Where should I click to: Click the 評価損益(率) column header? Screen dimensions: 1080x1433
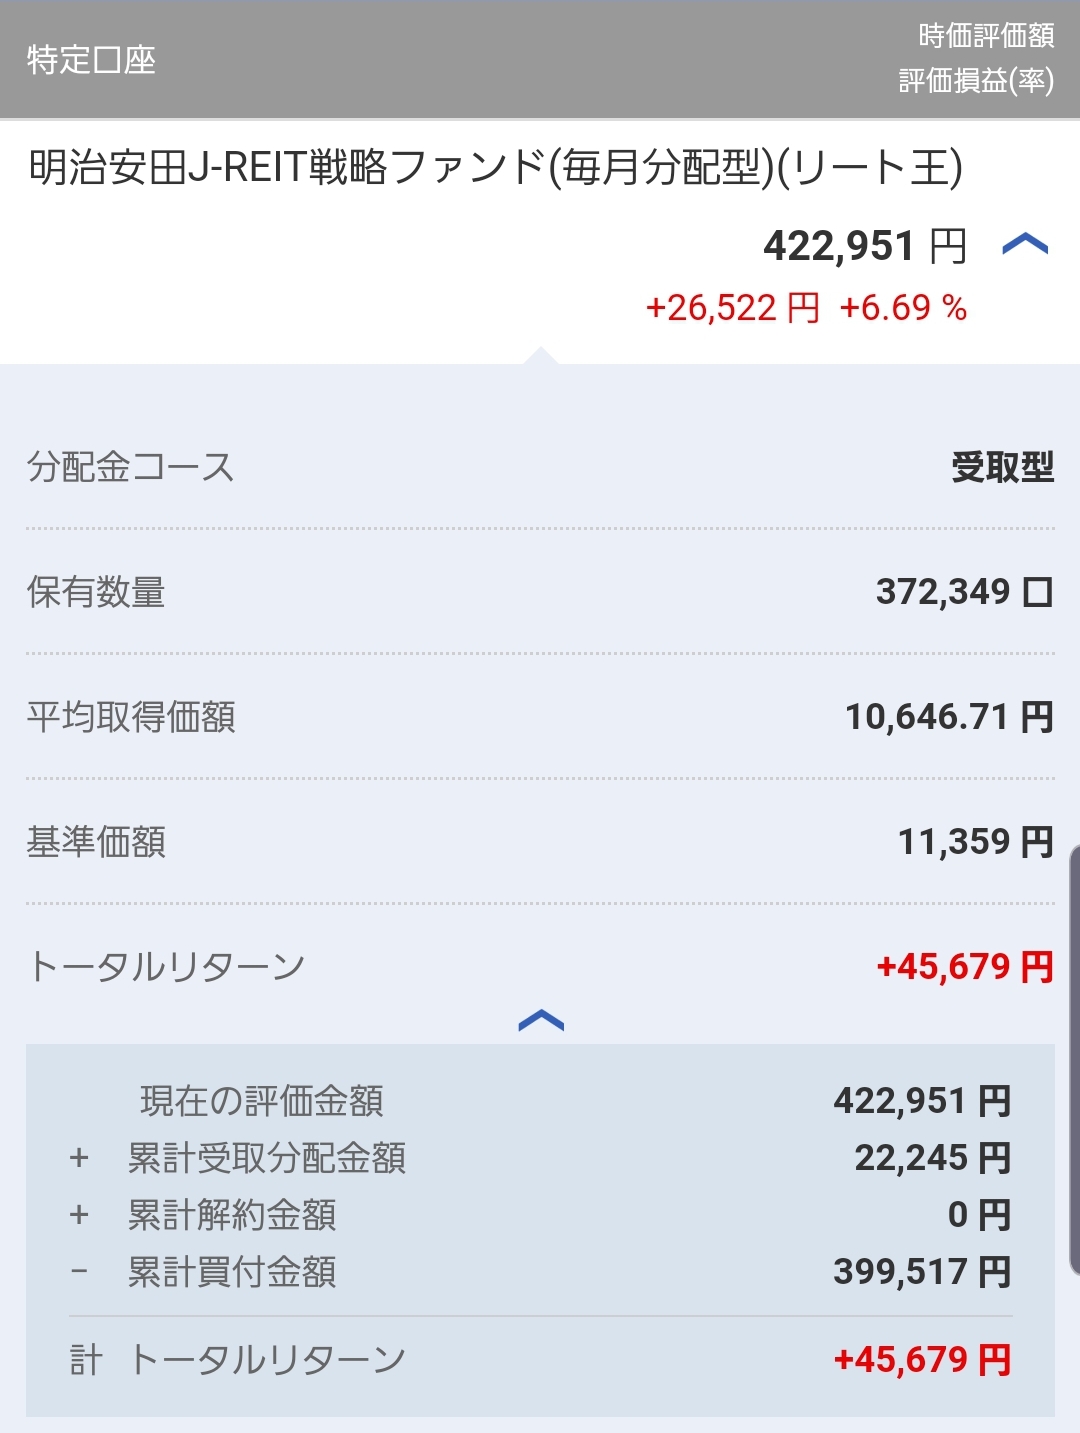(x=976, y=81)
